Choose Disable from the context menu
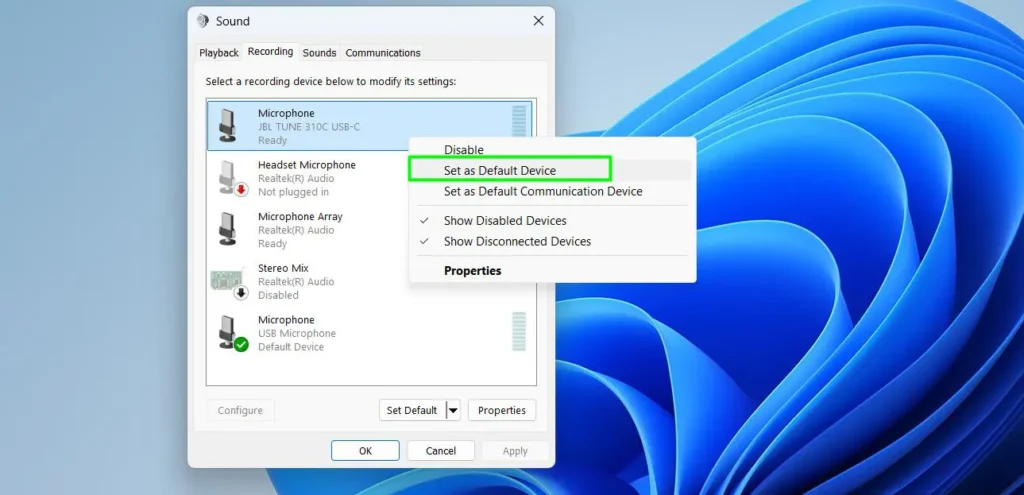The image size is (1024, 495). point(464,150)
